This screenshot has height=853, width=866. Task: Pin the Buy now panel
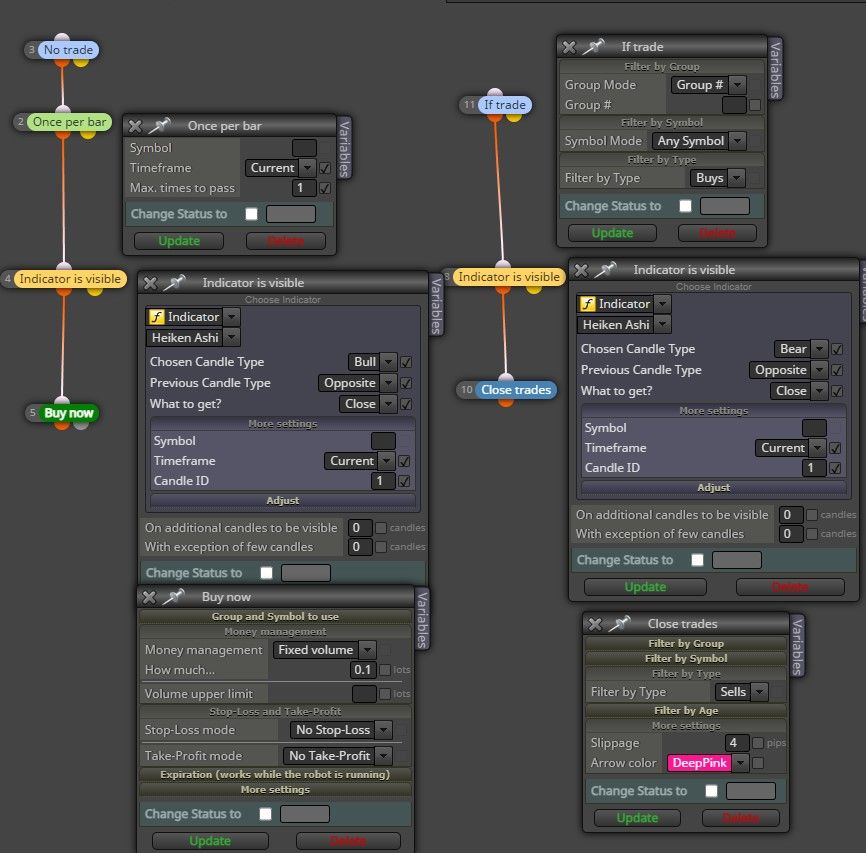(173, 597)
